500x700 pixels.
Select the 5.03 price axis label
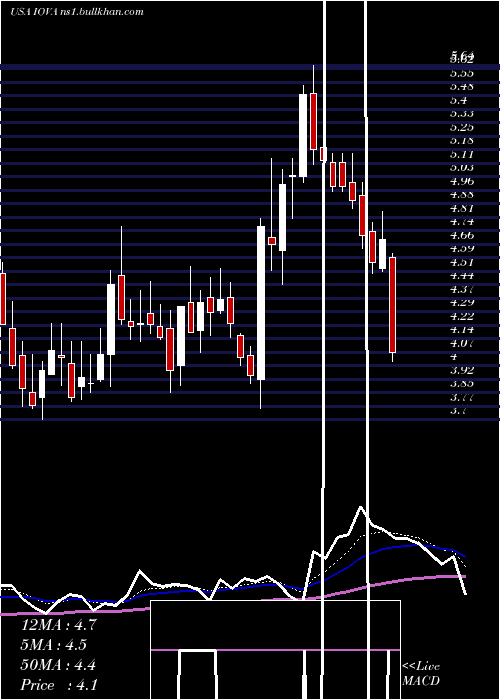pyautogui.click(x=462, y=167)
